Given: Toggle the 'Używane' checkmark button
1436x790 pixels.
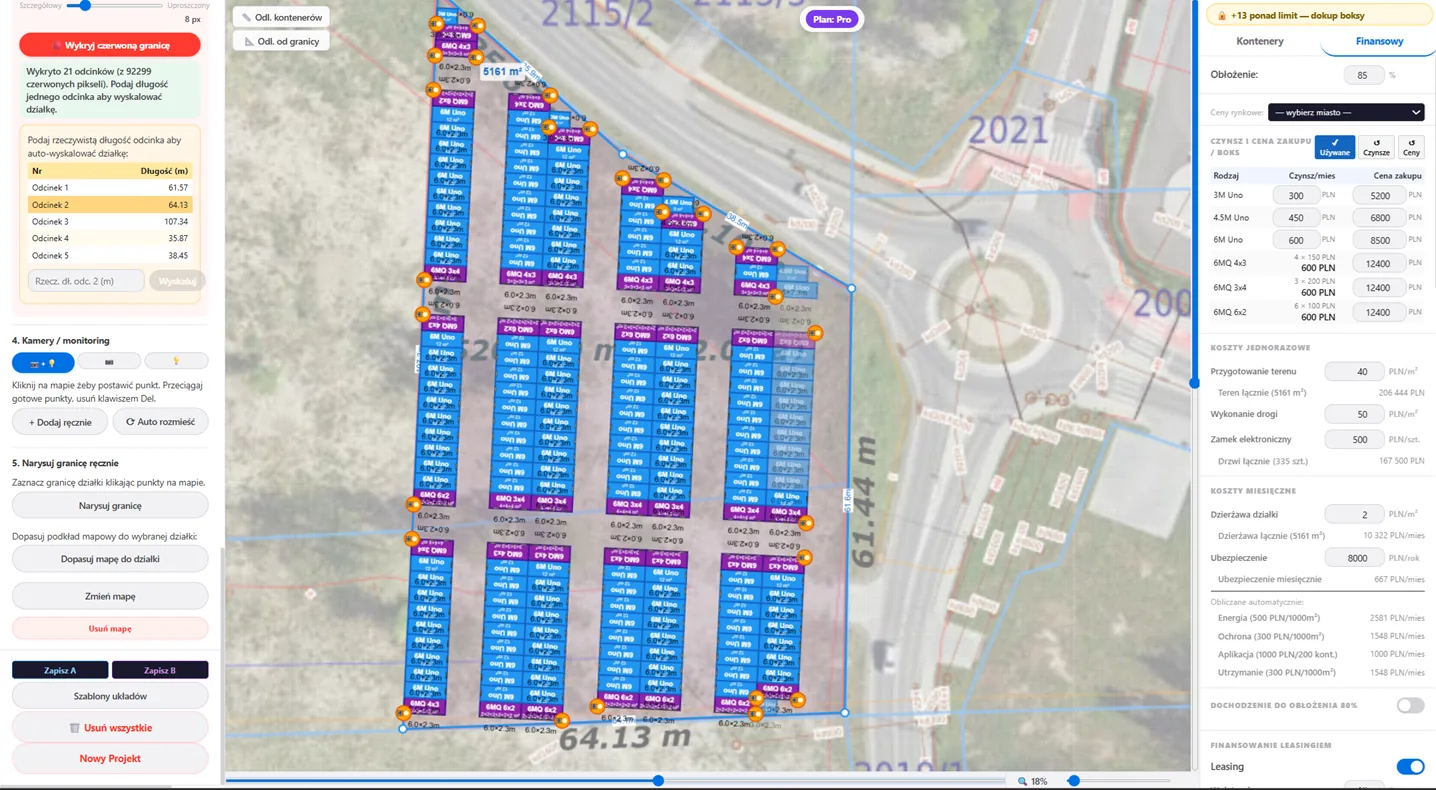Looking at the screenshot, I should [1335, 147].
